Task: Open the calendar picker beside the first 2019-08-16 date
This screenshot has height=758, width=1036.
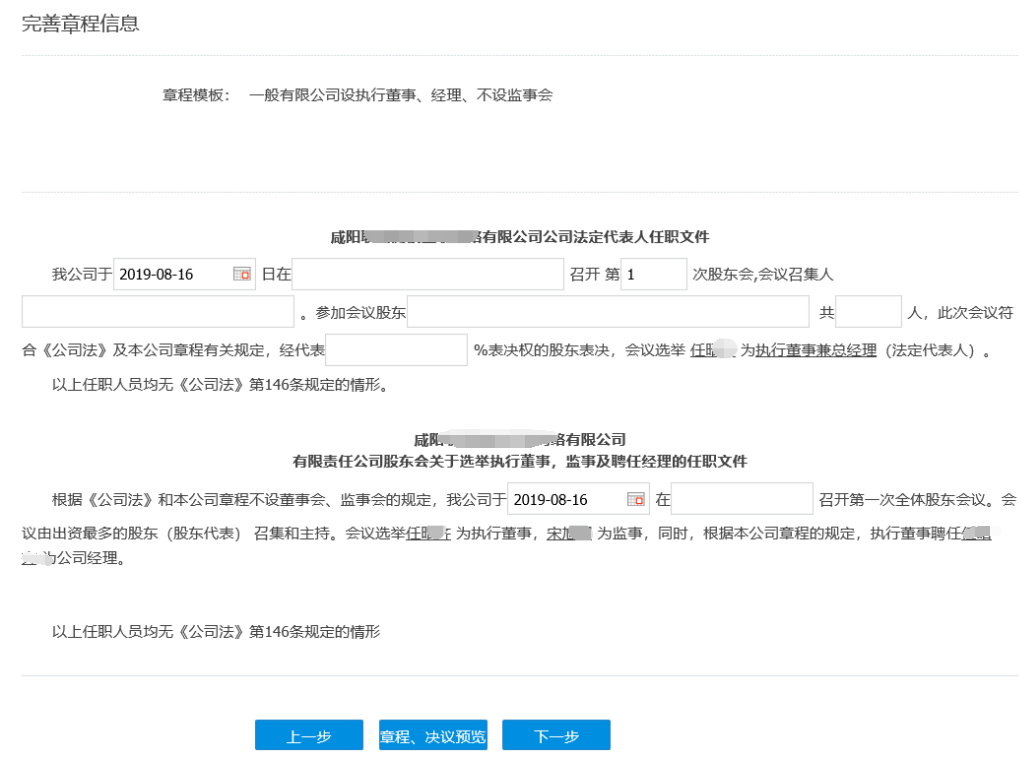Action: [240, 273]
